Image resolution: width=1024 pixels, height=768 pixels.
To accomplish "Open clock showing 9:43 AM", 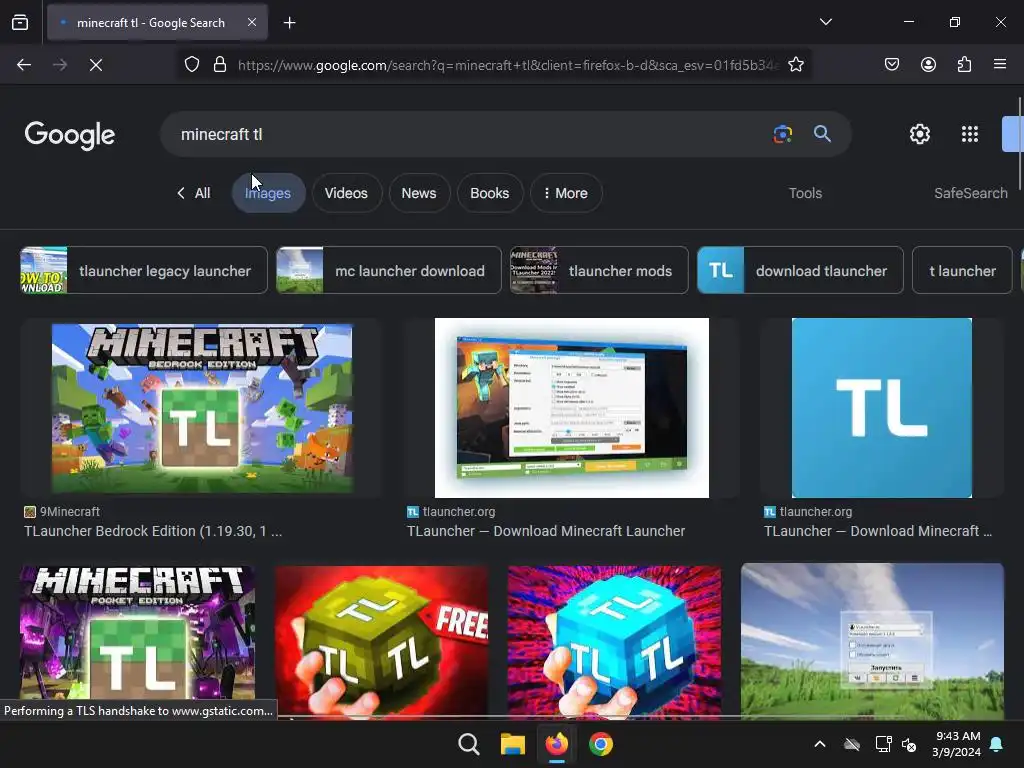I will point(956,744).
